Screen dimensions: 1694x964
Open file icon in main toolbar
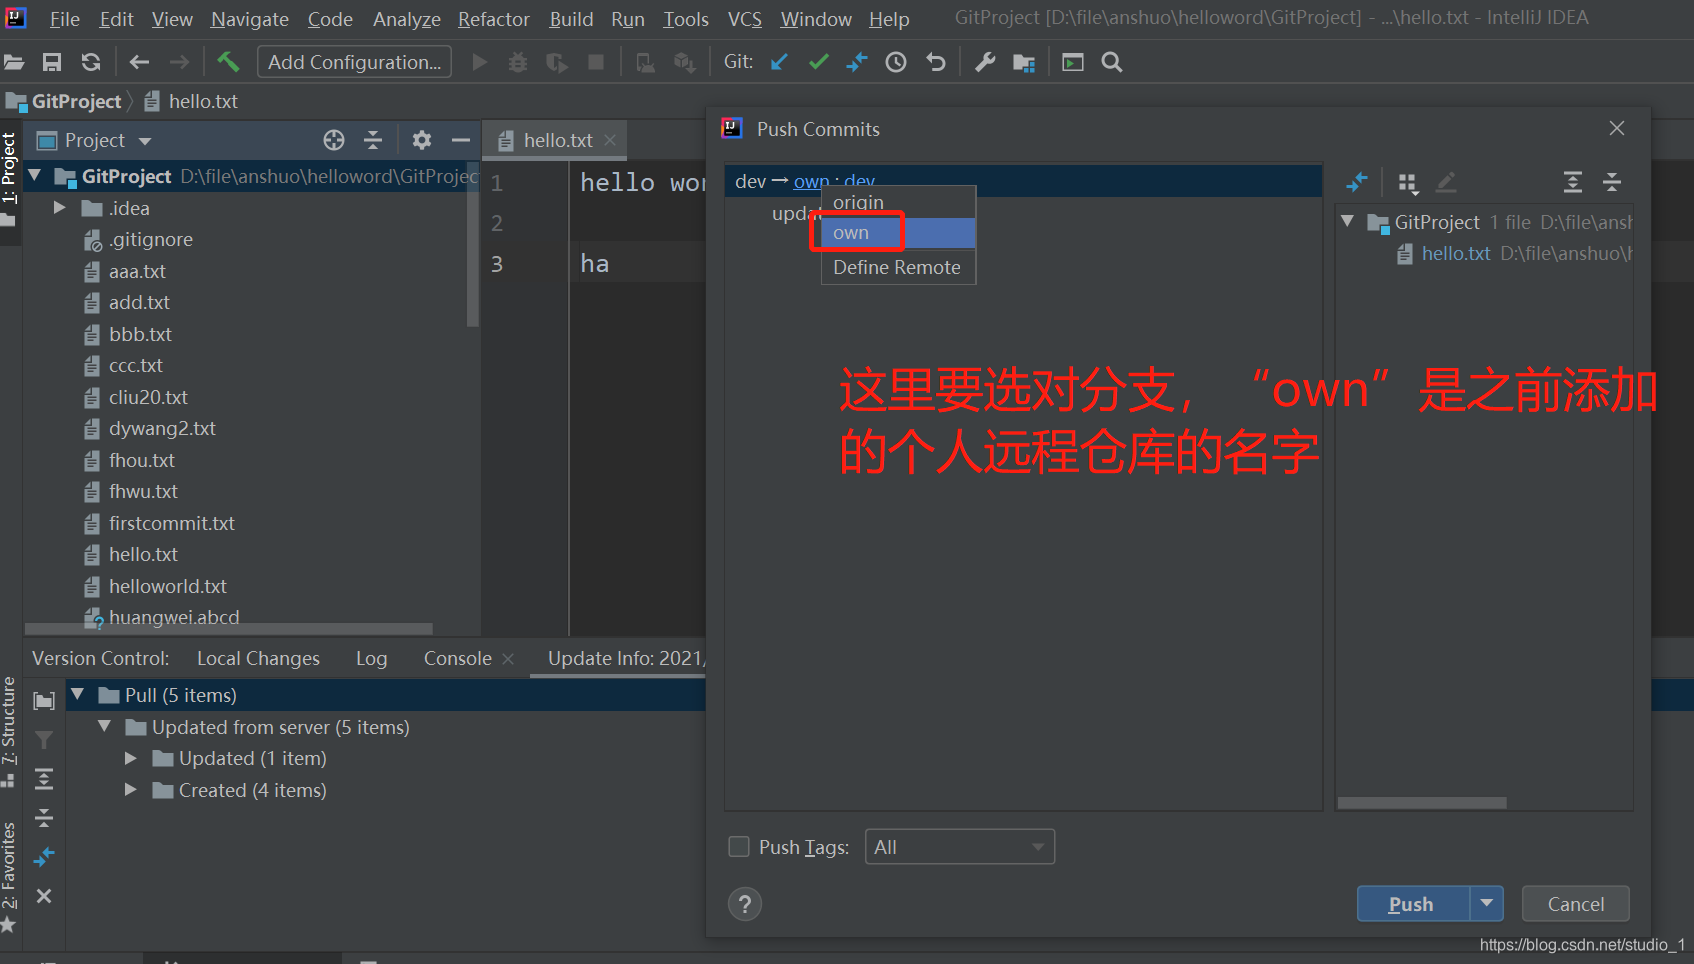[14, 62]
